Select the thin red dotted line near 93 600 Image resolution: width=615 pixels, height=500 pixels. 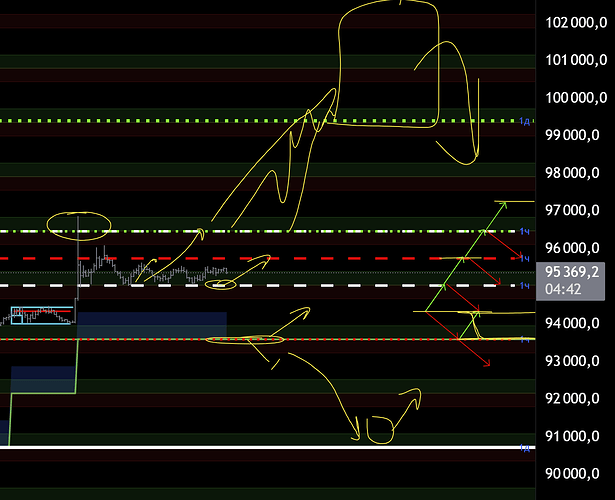click(x=150, y=340)
